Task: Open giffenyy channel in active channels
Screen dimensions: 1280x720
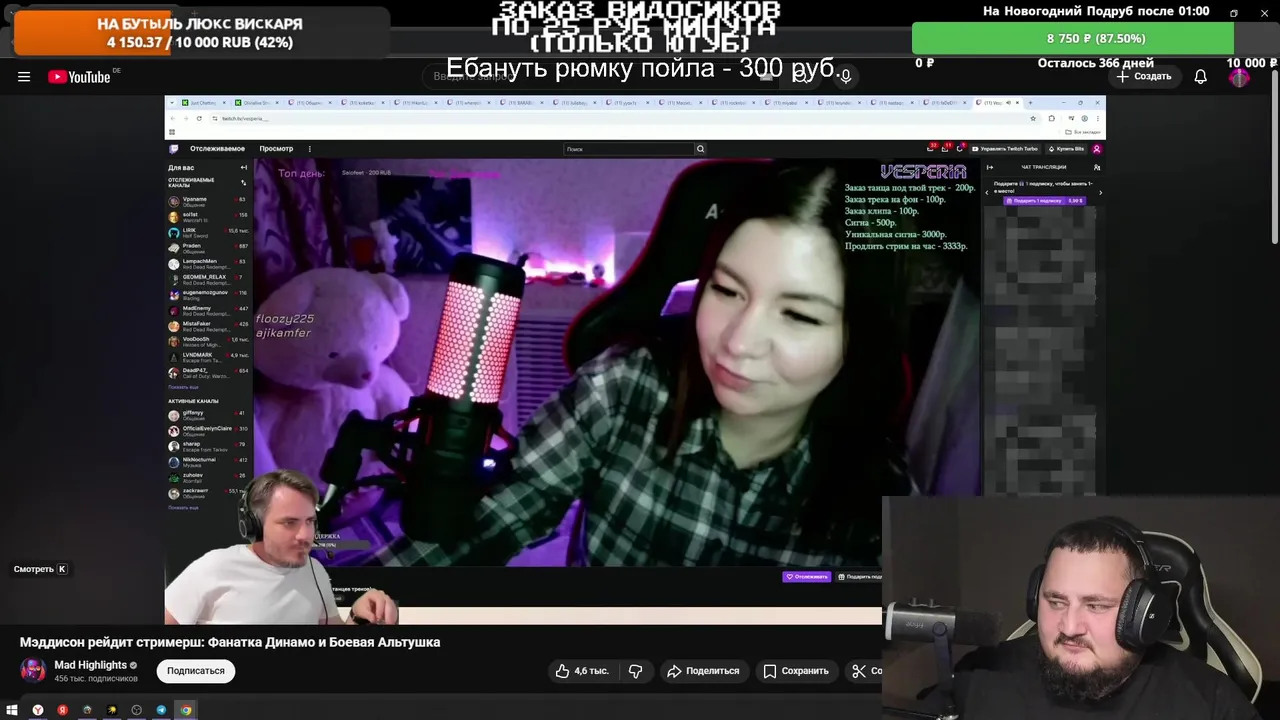Action: [x=208, y=414]
